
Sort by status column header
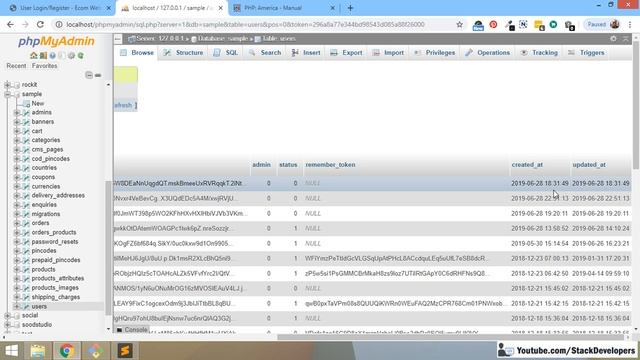click(288, 165)
